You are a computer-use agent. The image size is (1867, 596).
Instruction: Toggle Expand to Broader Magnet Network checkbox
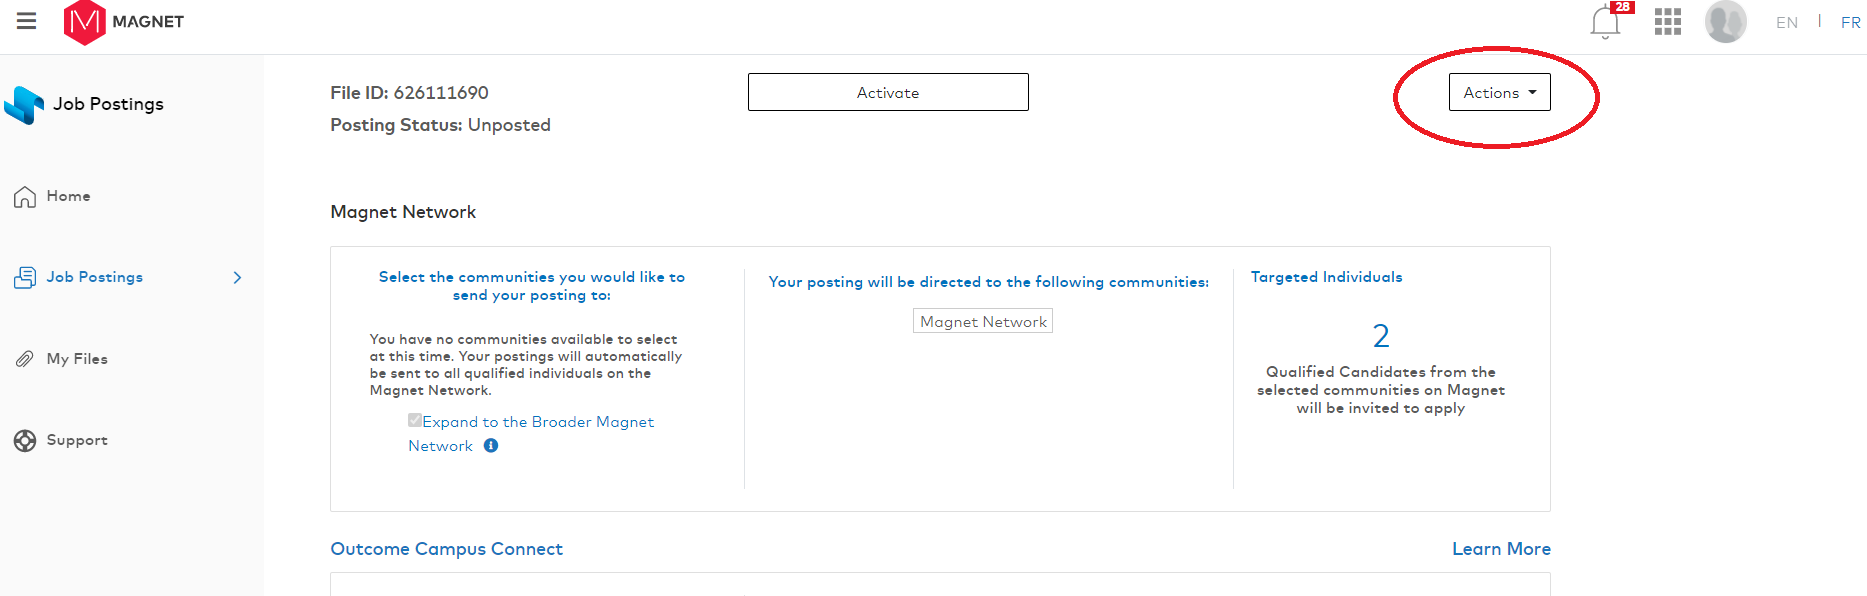click(414, 421)
